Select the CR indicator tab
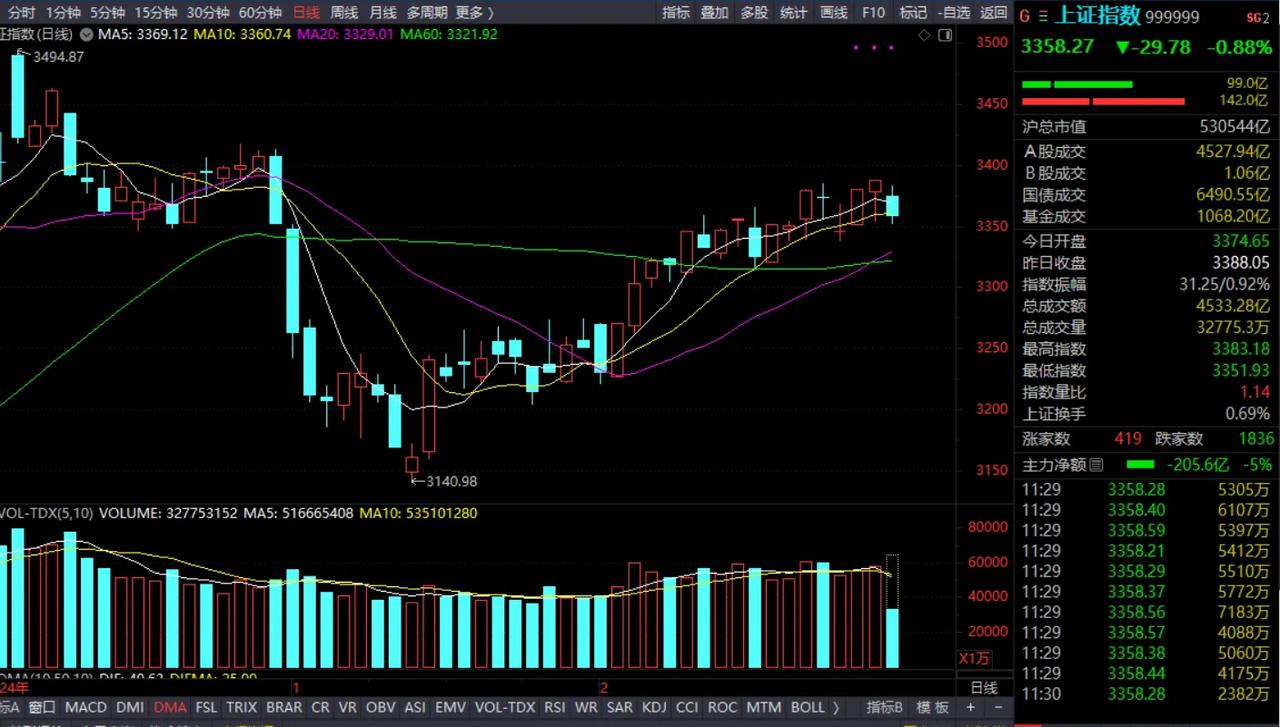The height and width of the screenshot is (727, 1280). tap(320, 707)
